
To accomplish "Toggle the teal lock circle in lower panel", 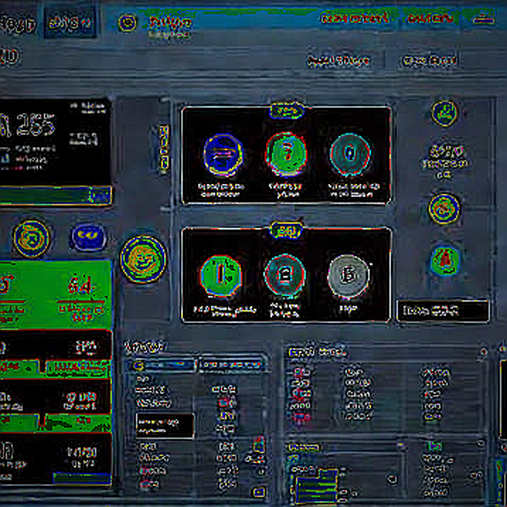I will (285, 275).
